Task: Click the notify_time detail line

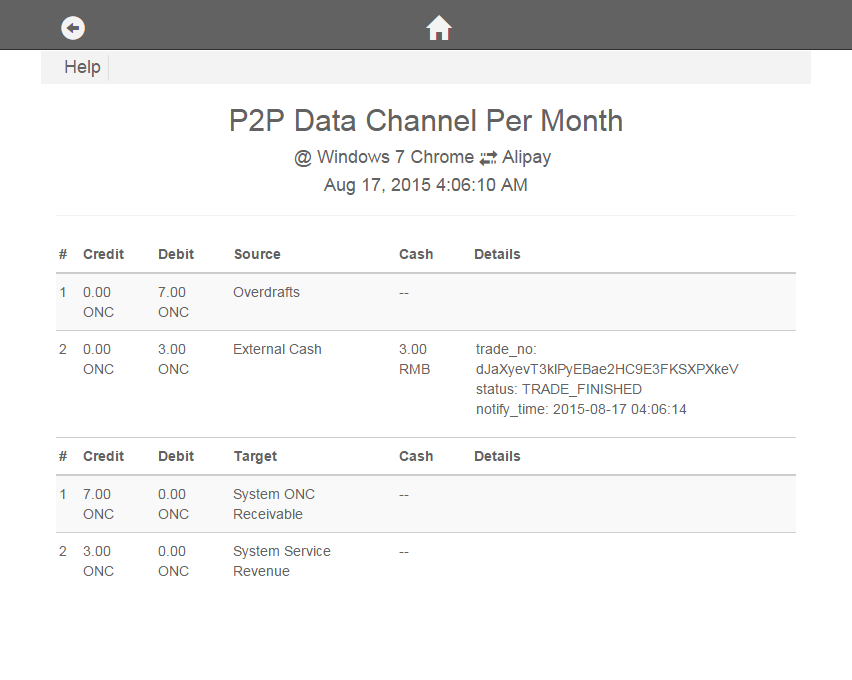Action: (x=581, y=409)
